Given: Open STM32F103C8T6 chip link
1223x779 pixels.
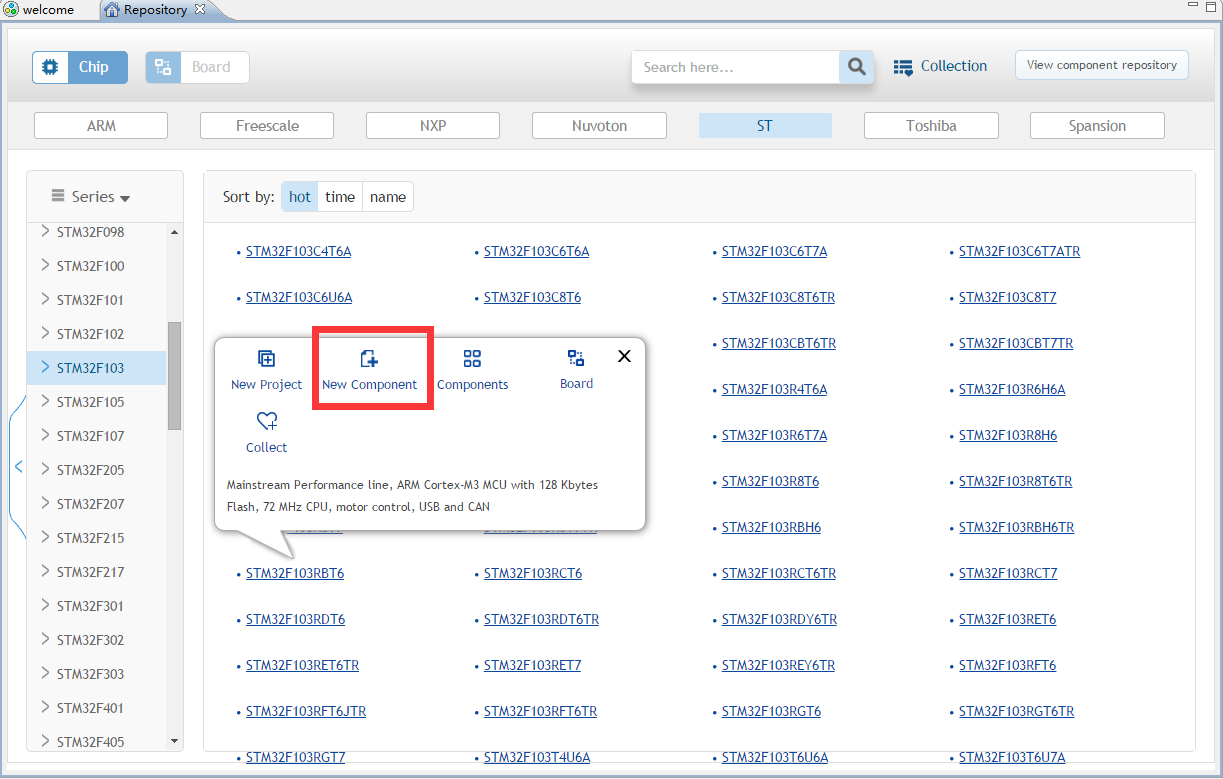Looking at the screenshot, I should click(532, 297).
